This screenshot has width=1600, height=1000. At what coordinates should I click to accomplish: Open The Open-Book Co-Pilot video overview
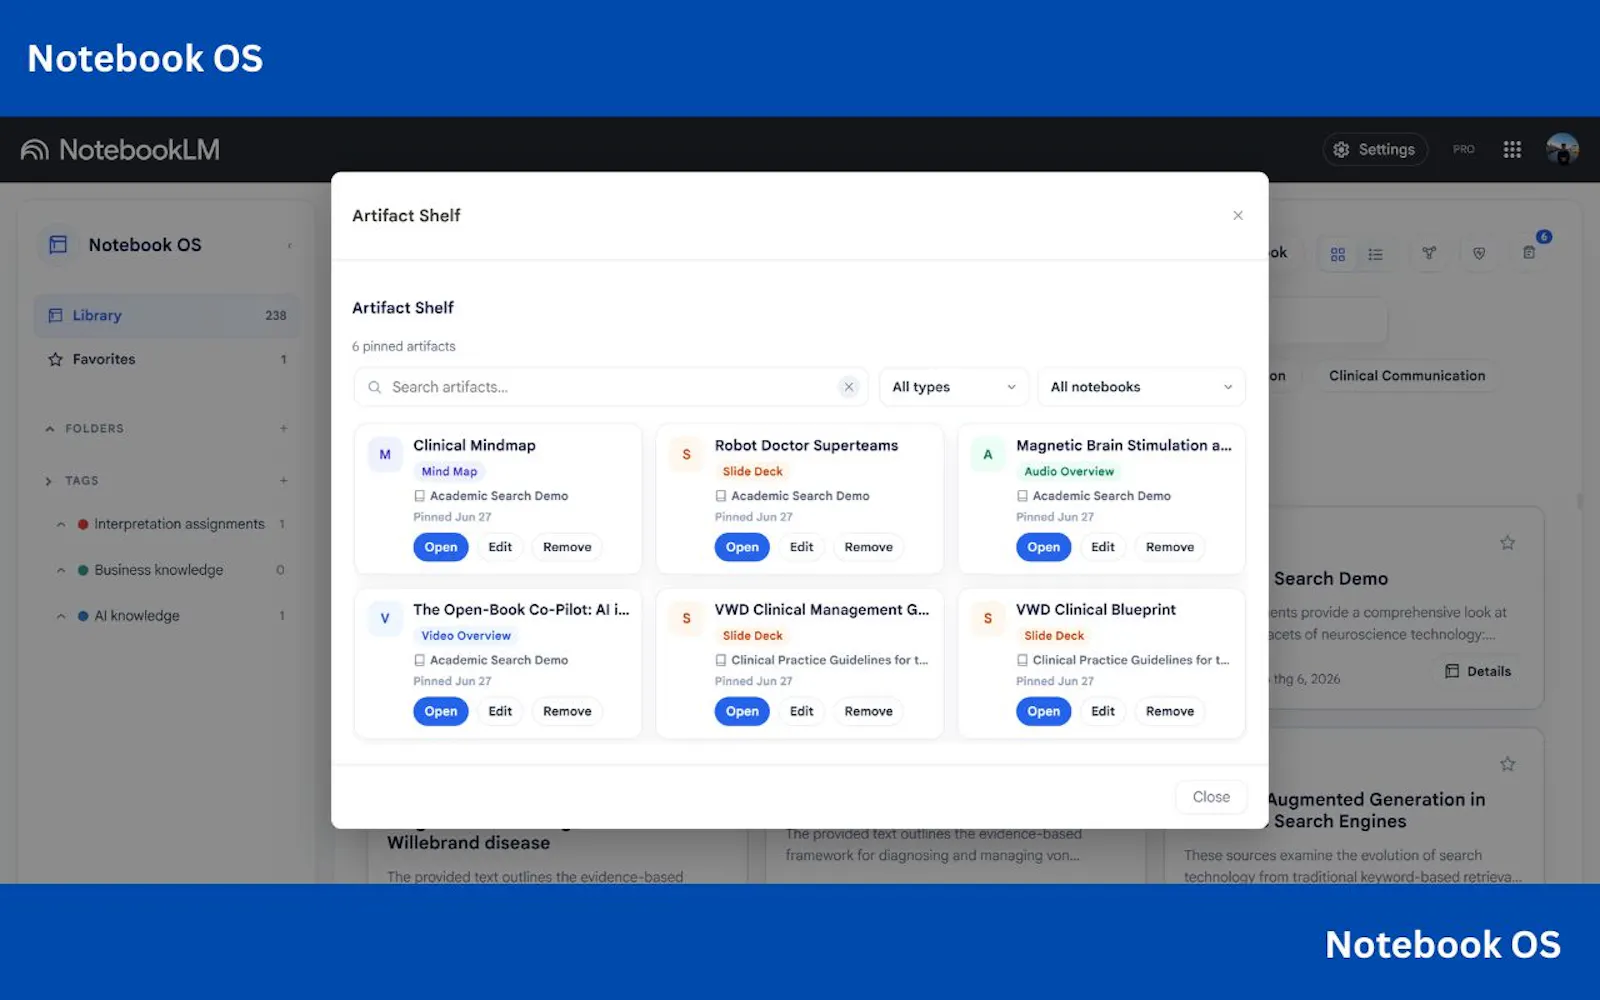pyautogui.click(x=441, y=711)
